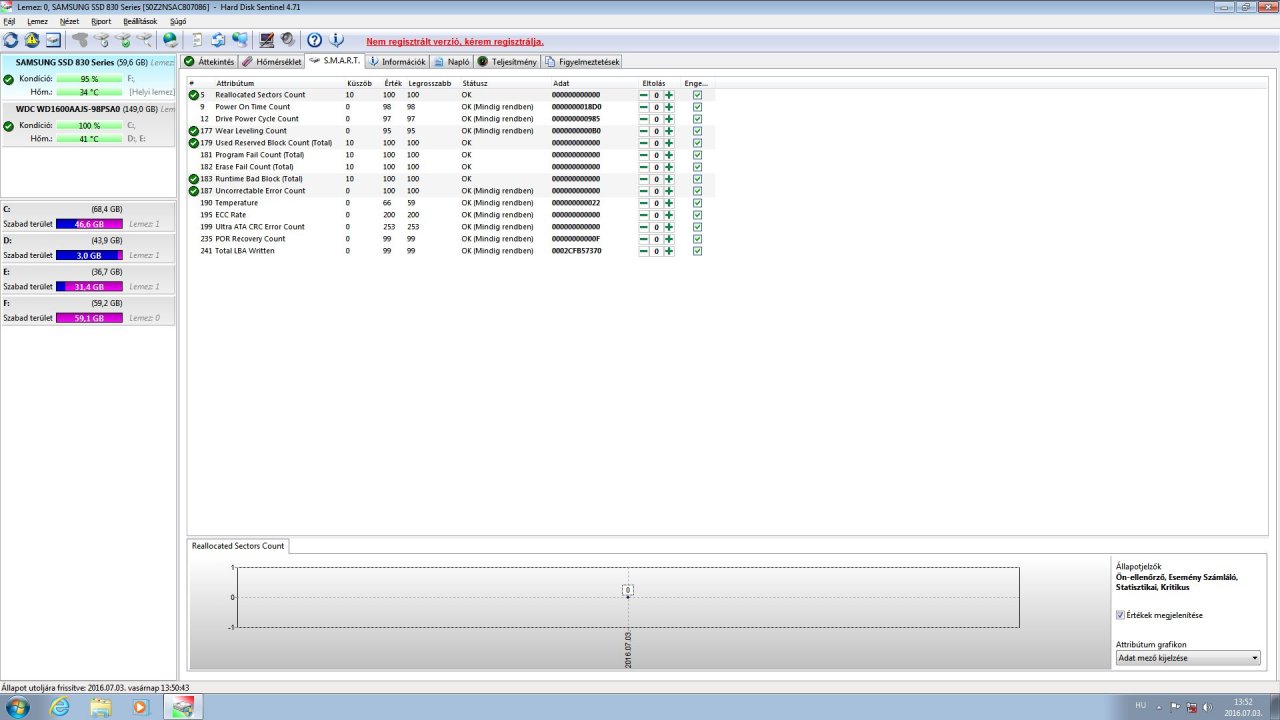Switch to the Figyelmeztetések tab

click(582, 62)
